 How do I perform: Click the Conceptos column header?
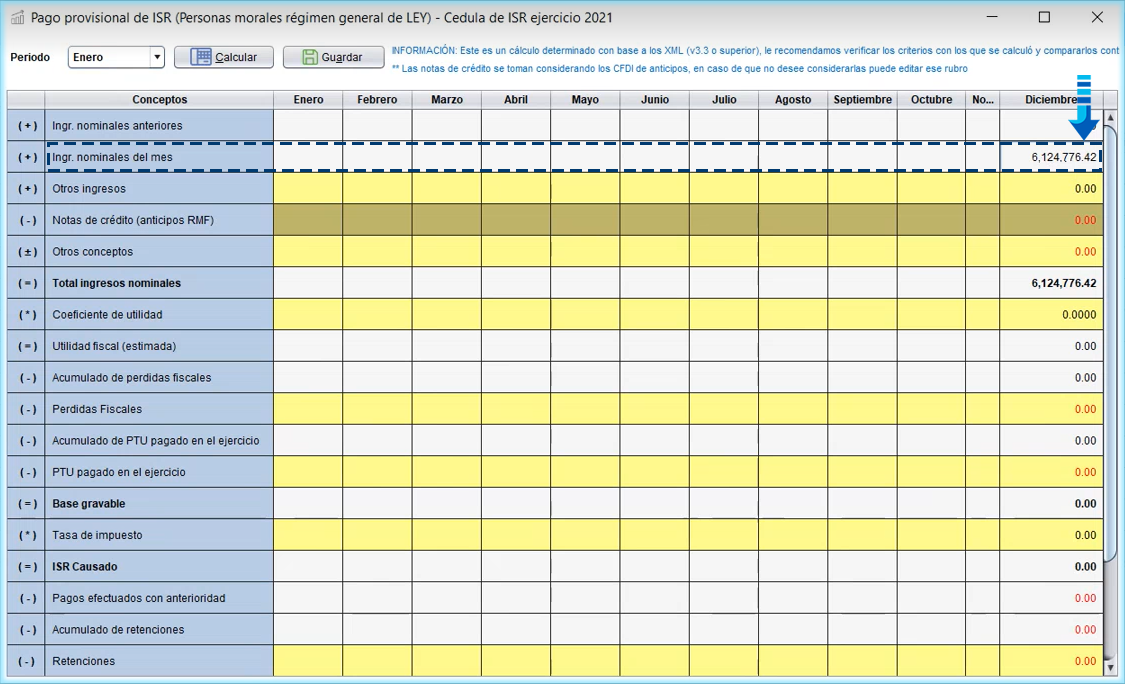[x=159, y=100]
